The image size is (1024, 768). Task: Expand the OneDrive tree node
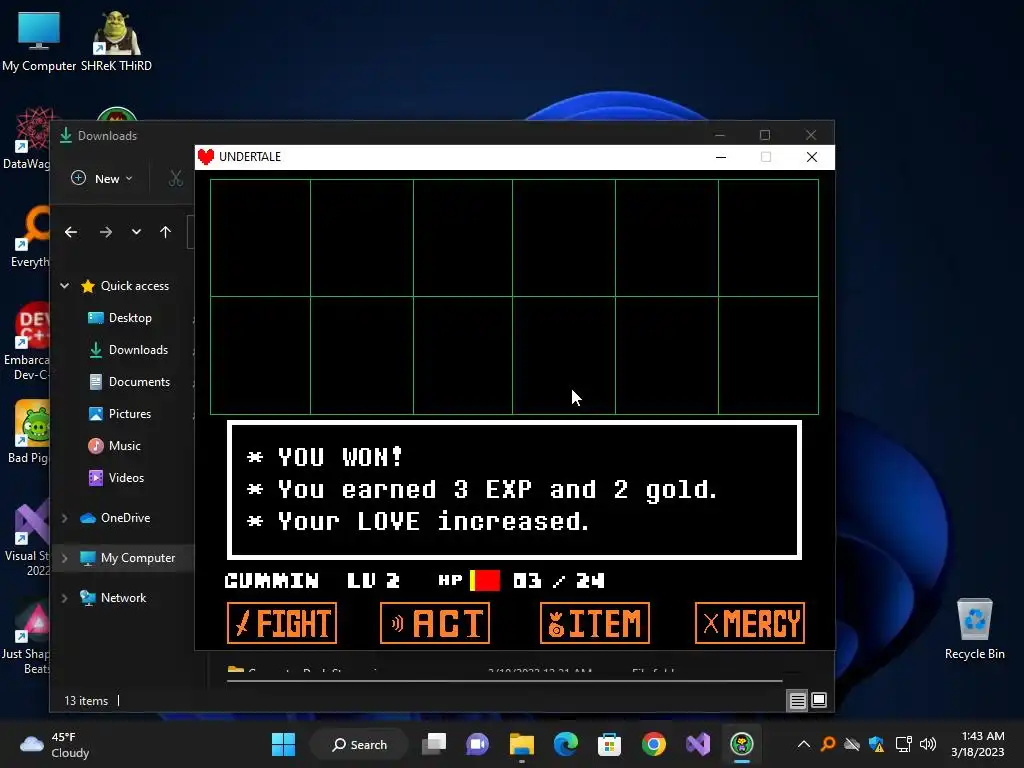tap(65, 518)
